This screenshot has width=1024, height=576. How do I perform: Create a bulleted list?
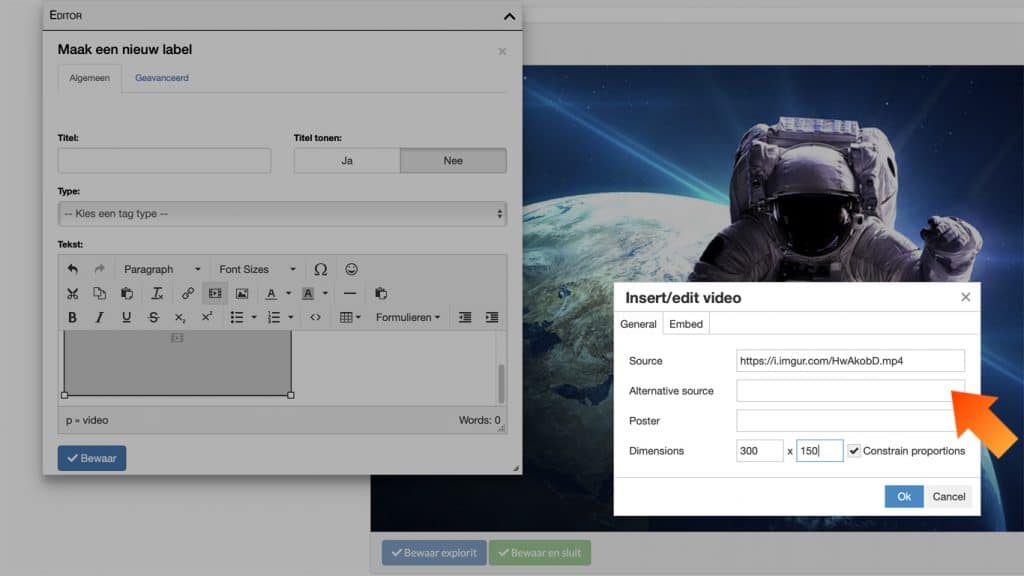236,317
